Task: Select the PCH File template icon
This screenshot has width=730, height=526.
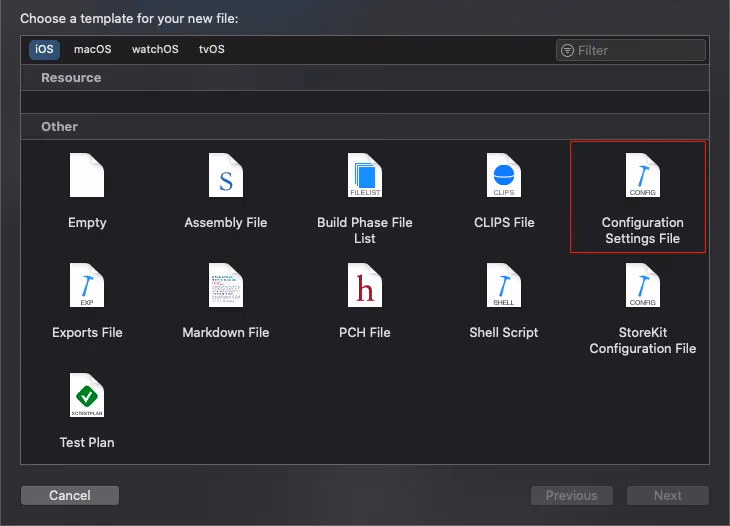Action: pyautogui.click(x=365, y=286)
